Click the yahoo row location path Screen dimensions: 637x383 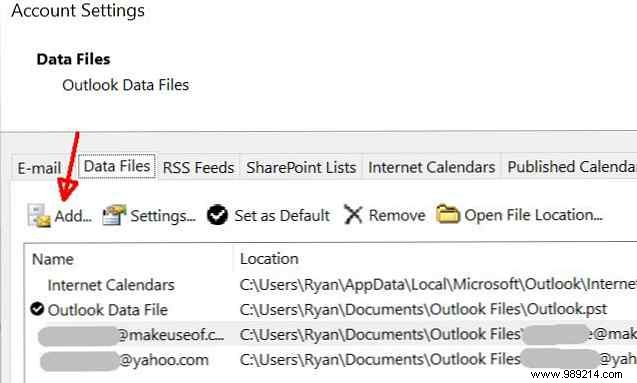[438, 359]
